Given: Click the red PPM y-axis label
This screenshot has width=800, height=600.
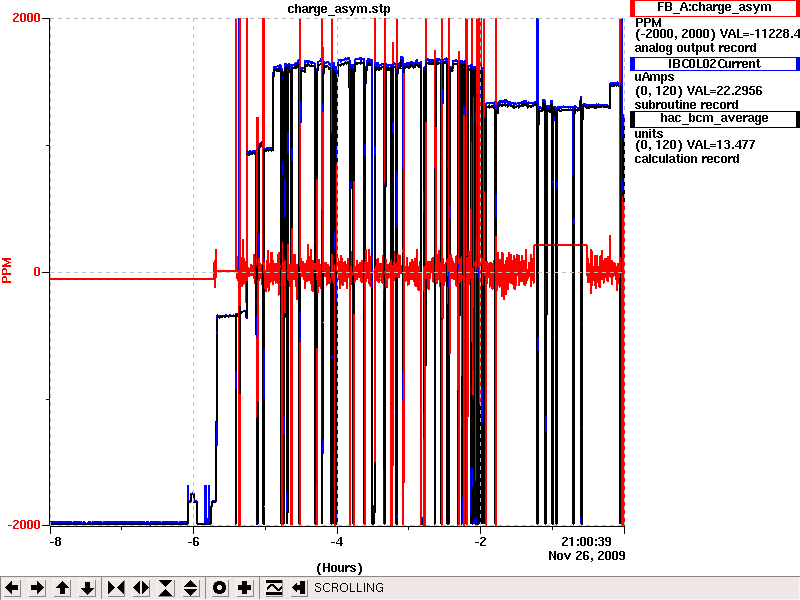Looking at the screenshot, I should tap(7, 270).
